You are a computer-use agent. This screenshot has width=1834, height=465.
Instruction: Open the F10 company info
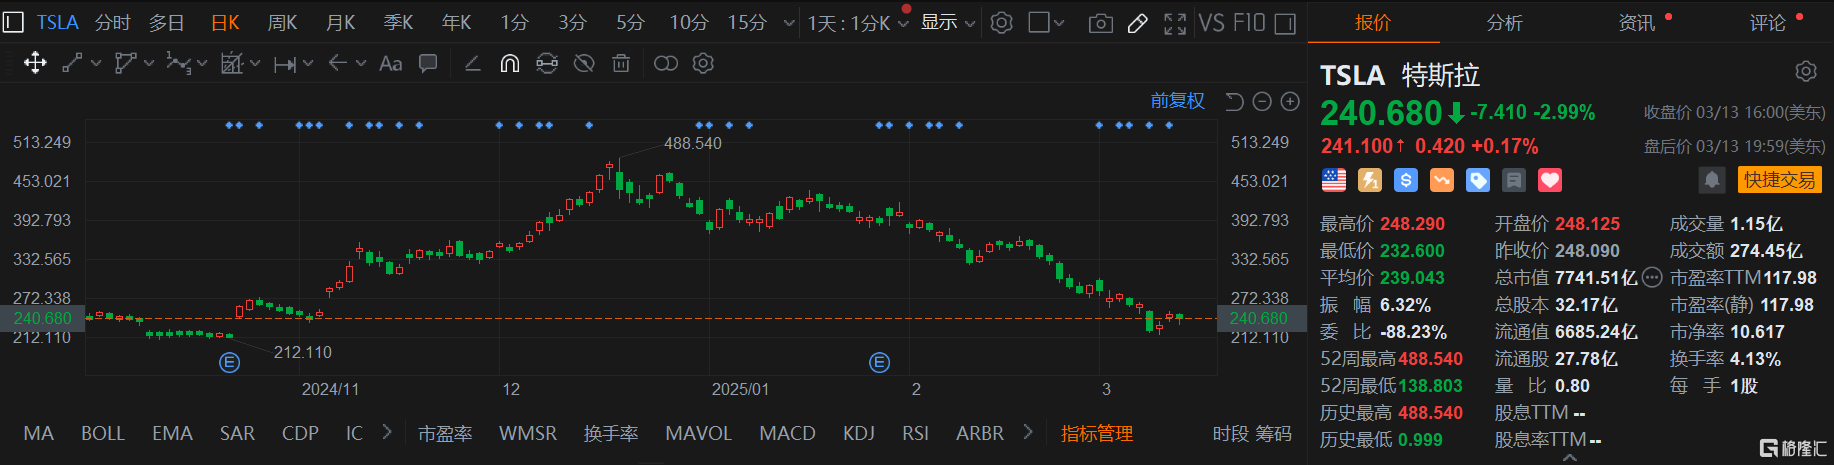[1249, 22]
